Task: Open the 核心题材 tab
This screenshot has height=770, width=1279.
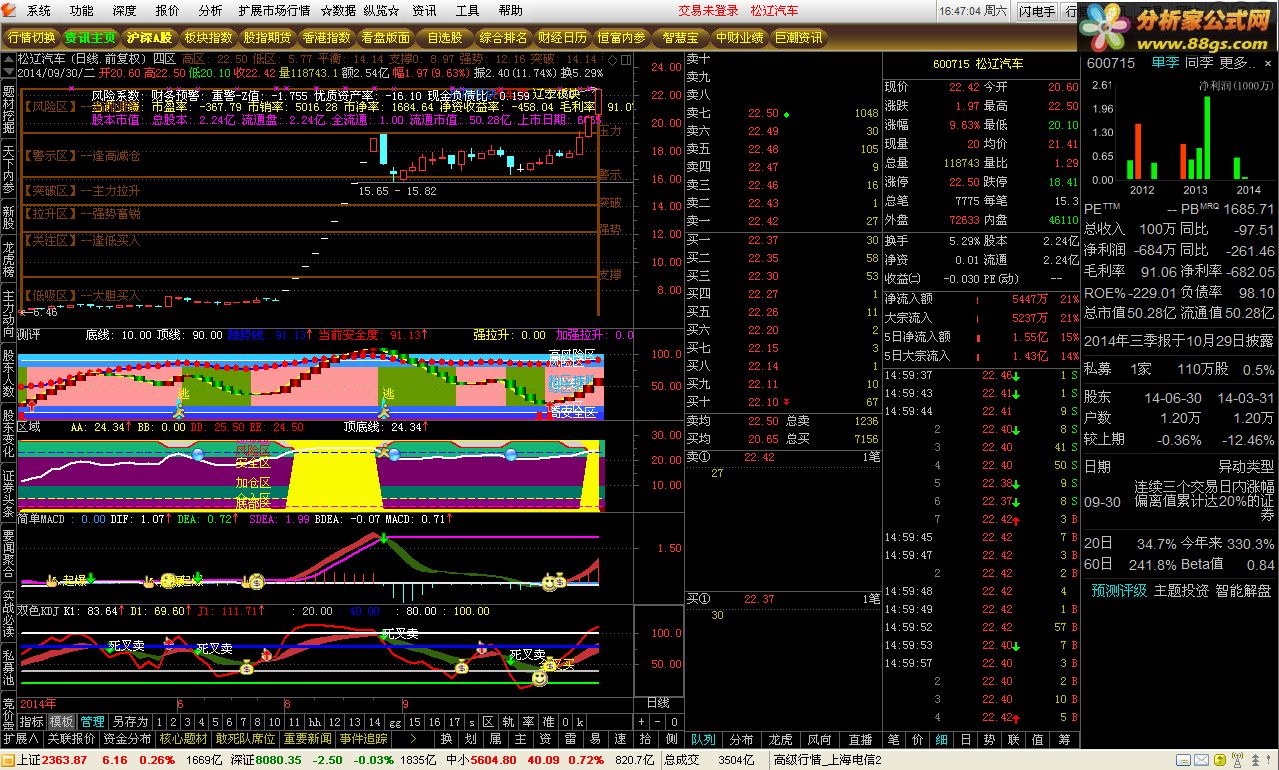Action: click(x=184, y=739)
